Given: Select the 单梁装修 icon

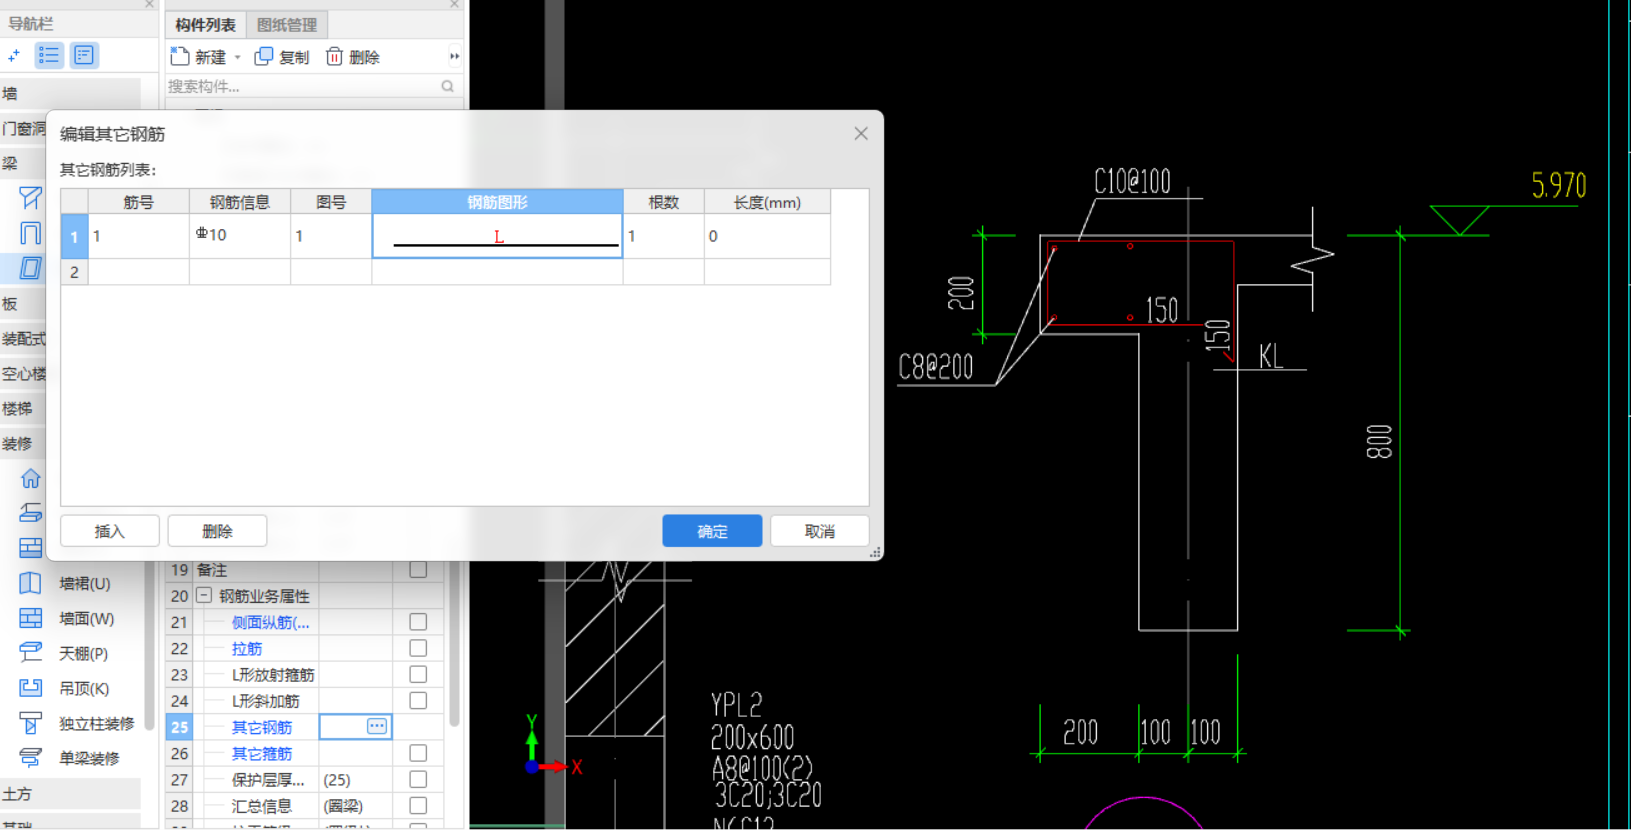Looking at the screenshot, I should (31, 758).
